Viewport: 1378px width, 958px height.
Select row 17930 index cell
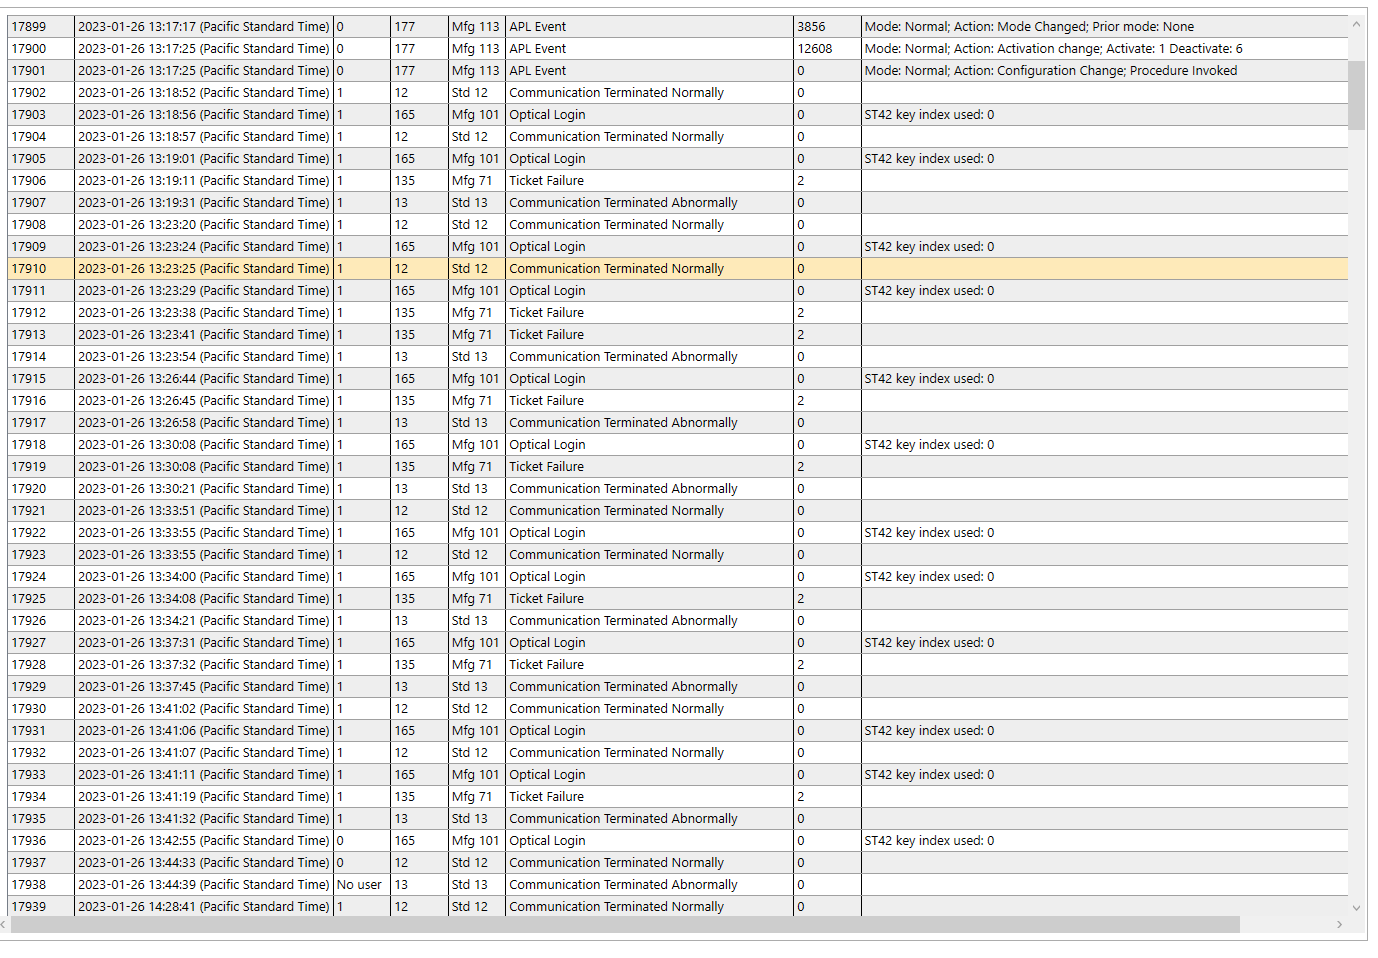pyautogui.click(x=41, y=709)
